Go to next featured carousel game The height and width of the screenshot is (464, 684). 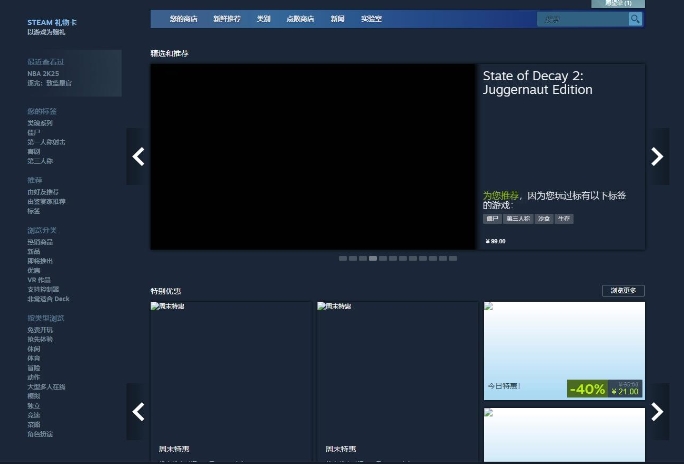pos(657,157)
